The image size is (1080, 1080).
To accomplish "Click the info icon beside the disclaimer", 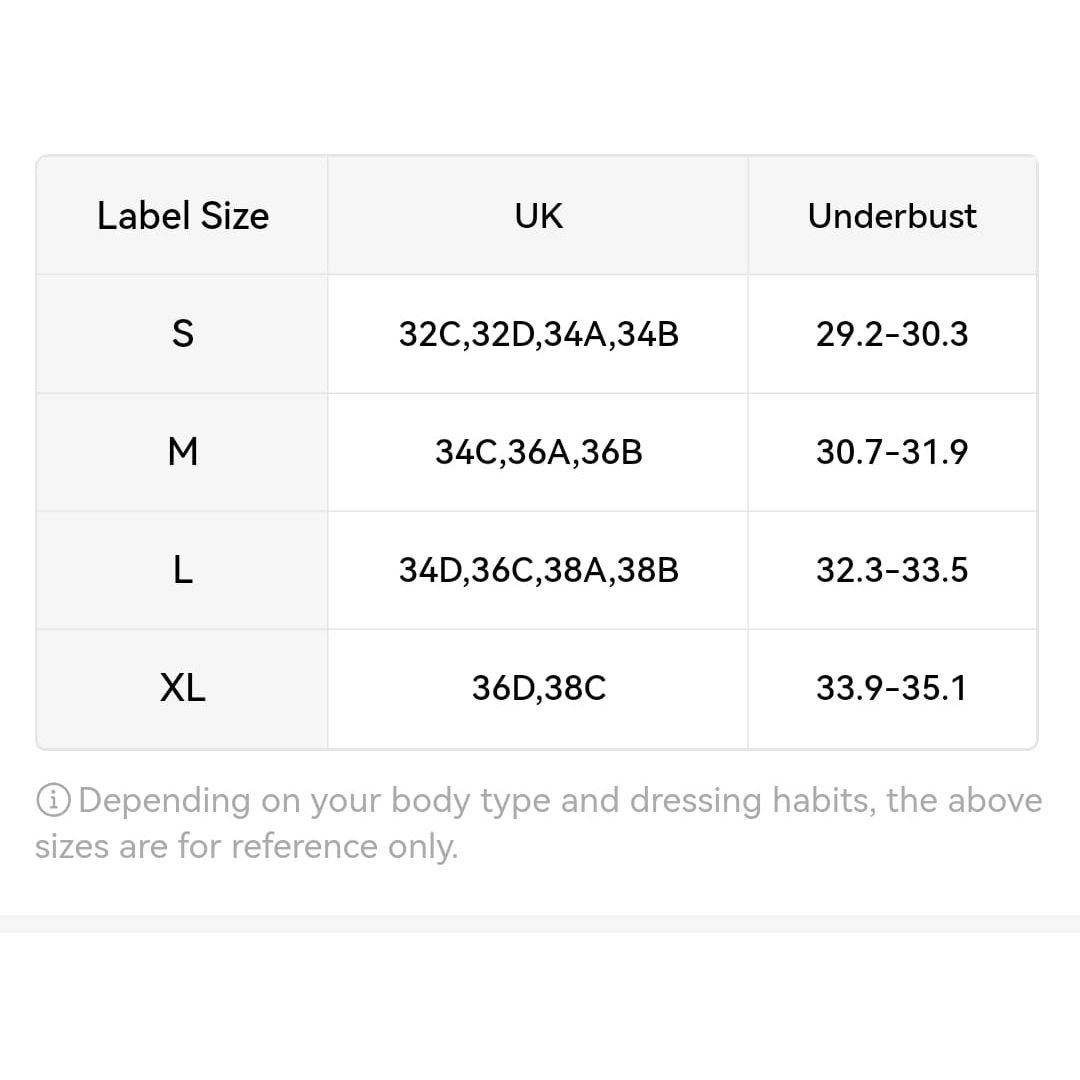I will 53,800.
